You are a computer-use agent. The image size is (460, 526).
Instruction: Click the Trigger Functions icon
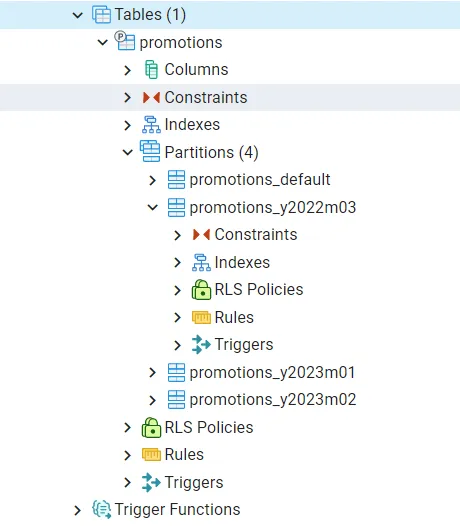click(102, 509)
